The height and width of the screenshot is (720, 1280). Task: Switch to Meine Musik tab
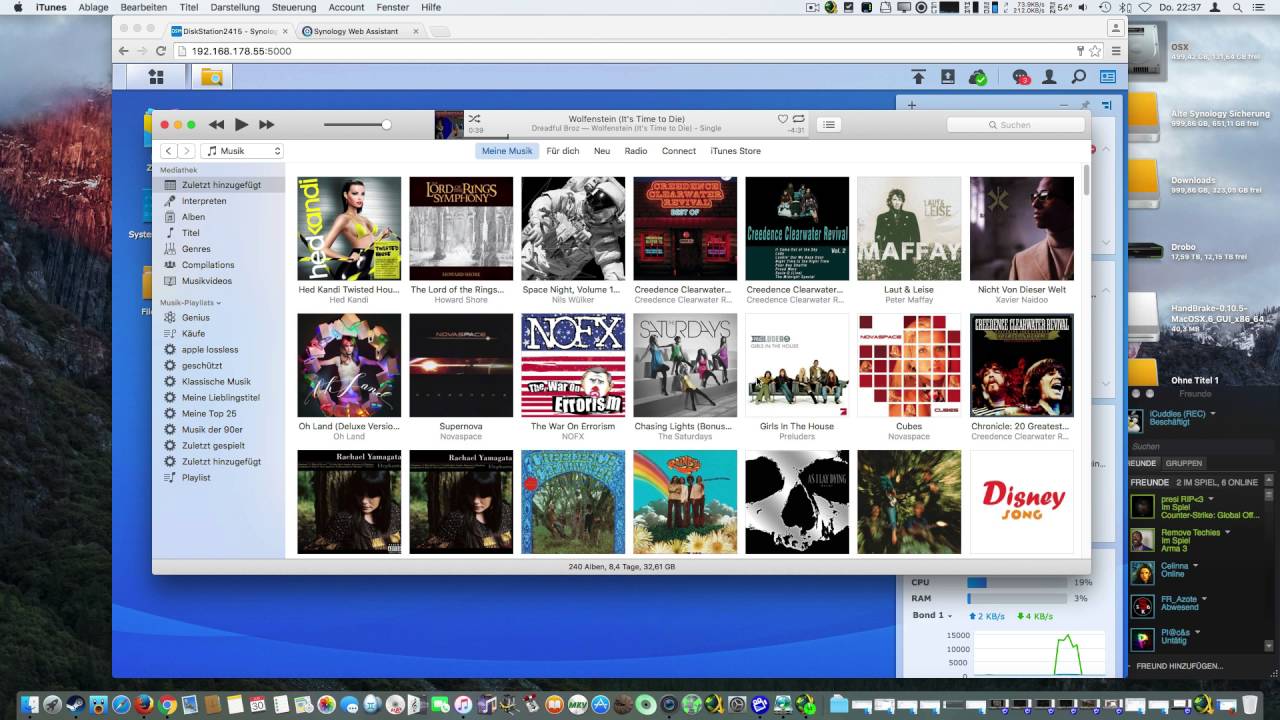click(x=507, y=151)
